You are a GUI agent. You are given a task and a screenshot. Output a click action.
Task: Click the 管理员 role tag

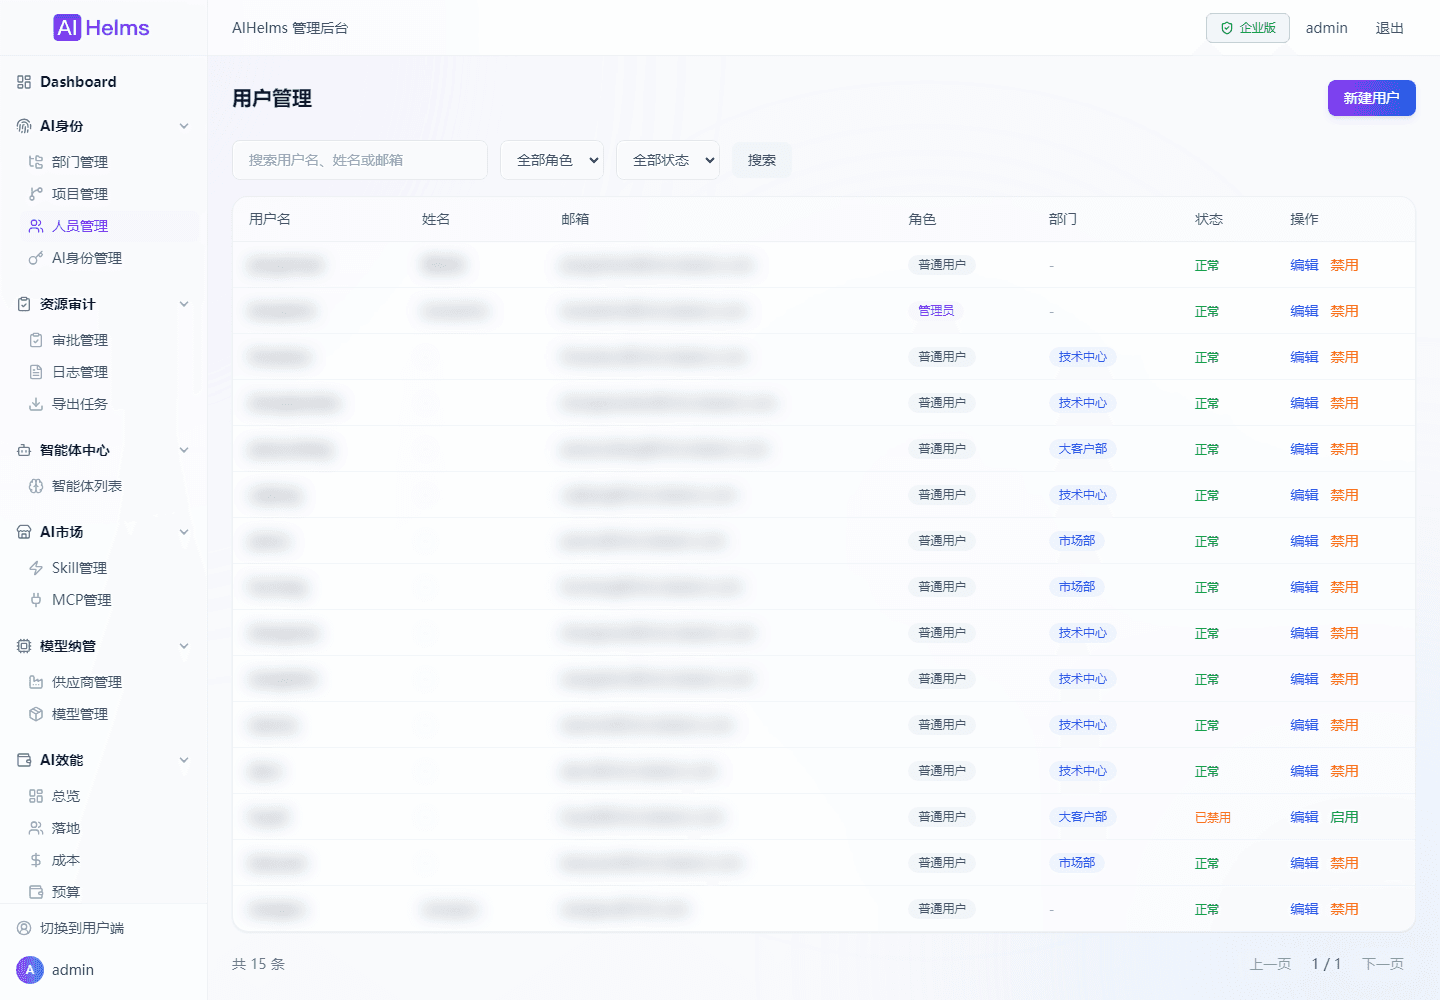(936, 311)
